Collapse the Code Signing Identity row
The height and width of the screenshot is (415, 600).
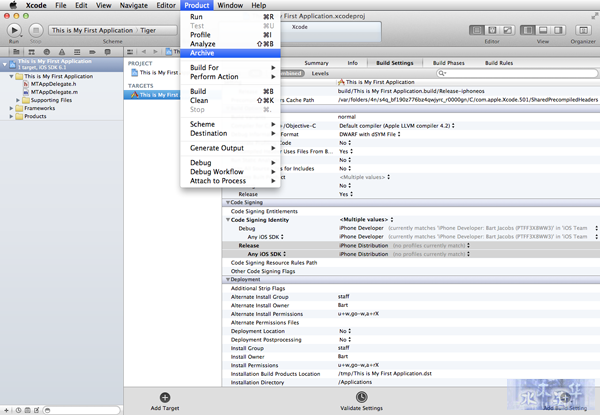click(228, 220)
